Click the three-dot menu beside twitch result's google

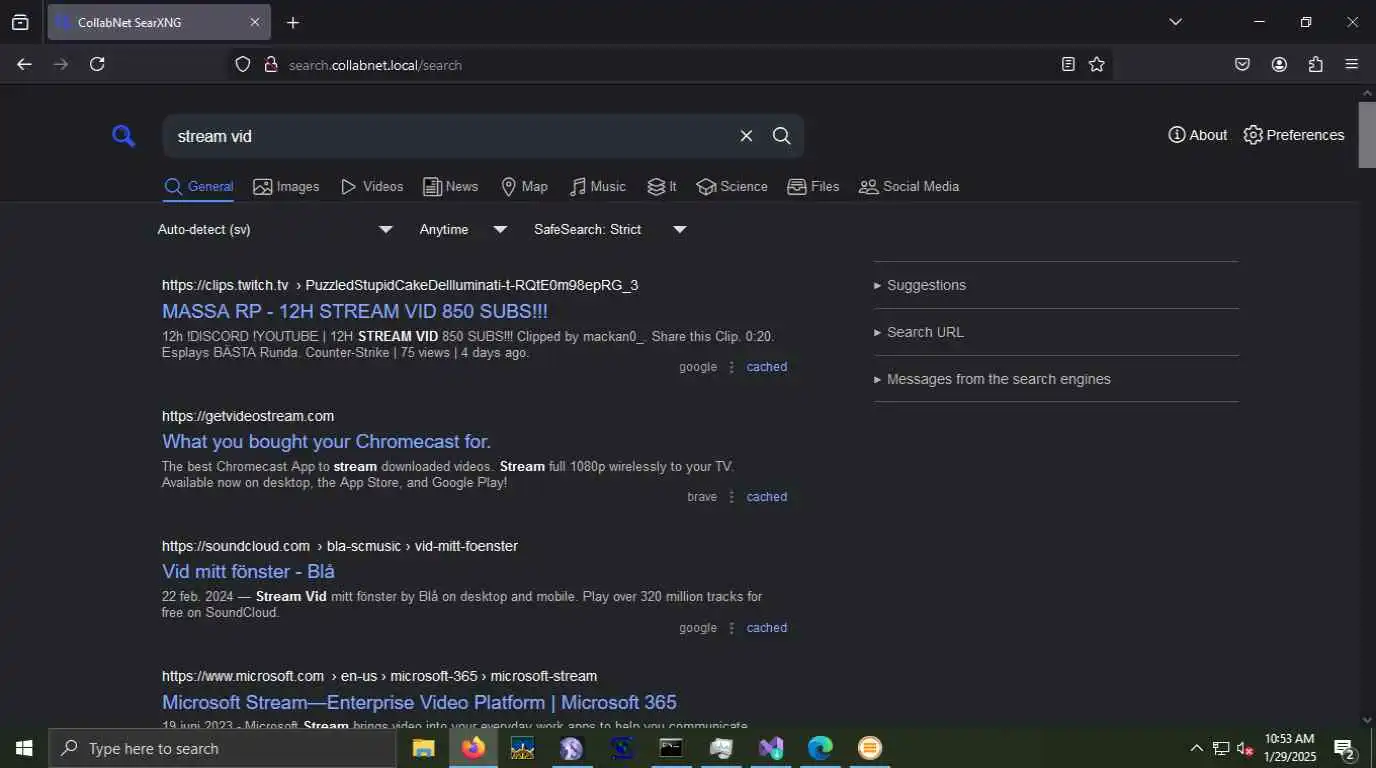(x=731, y=367)
